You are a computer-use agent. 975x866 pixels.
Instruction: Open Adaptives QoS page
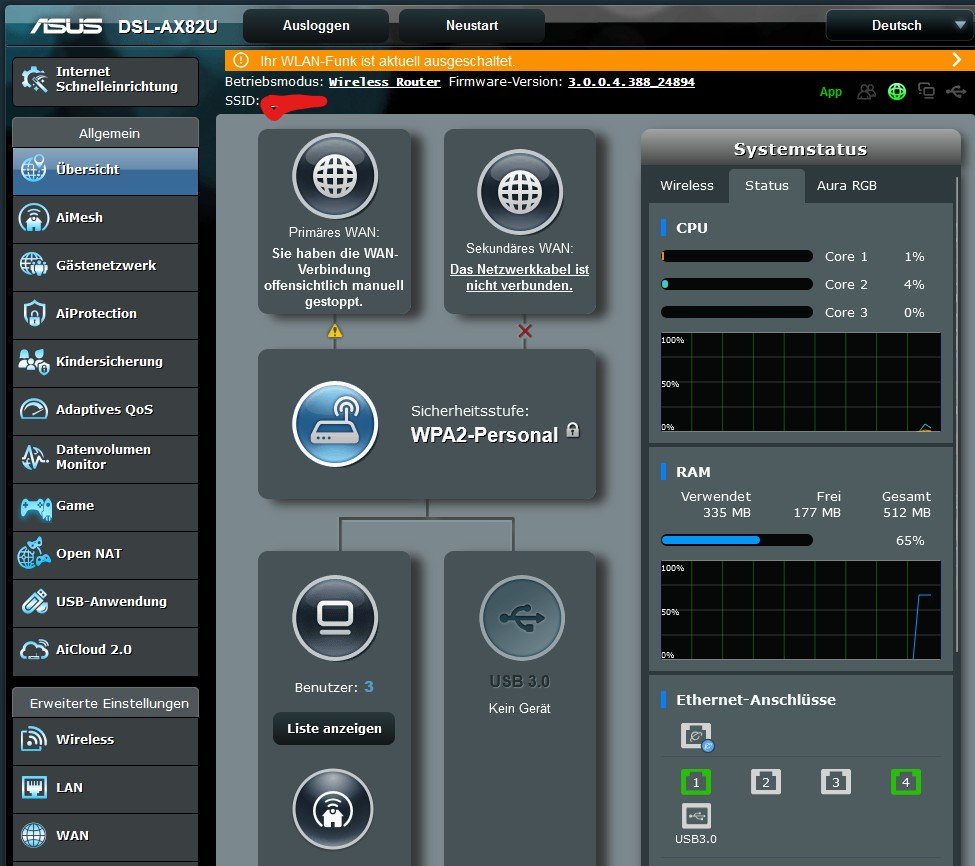point(105,411)
